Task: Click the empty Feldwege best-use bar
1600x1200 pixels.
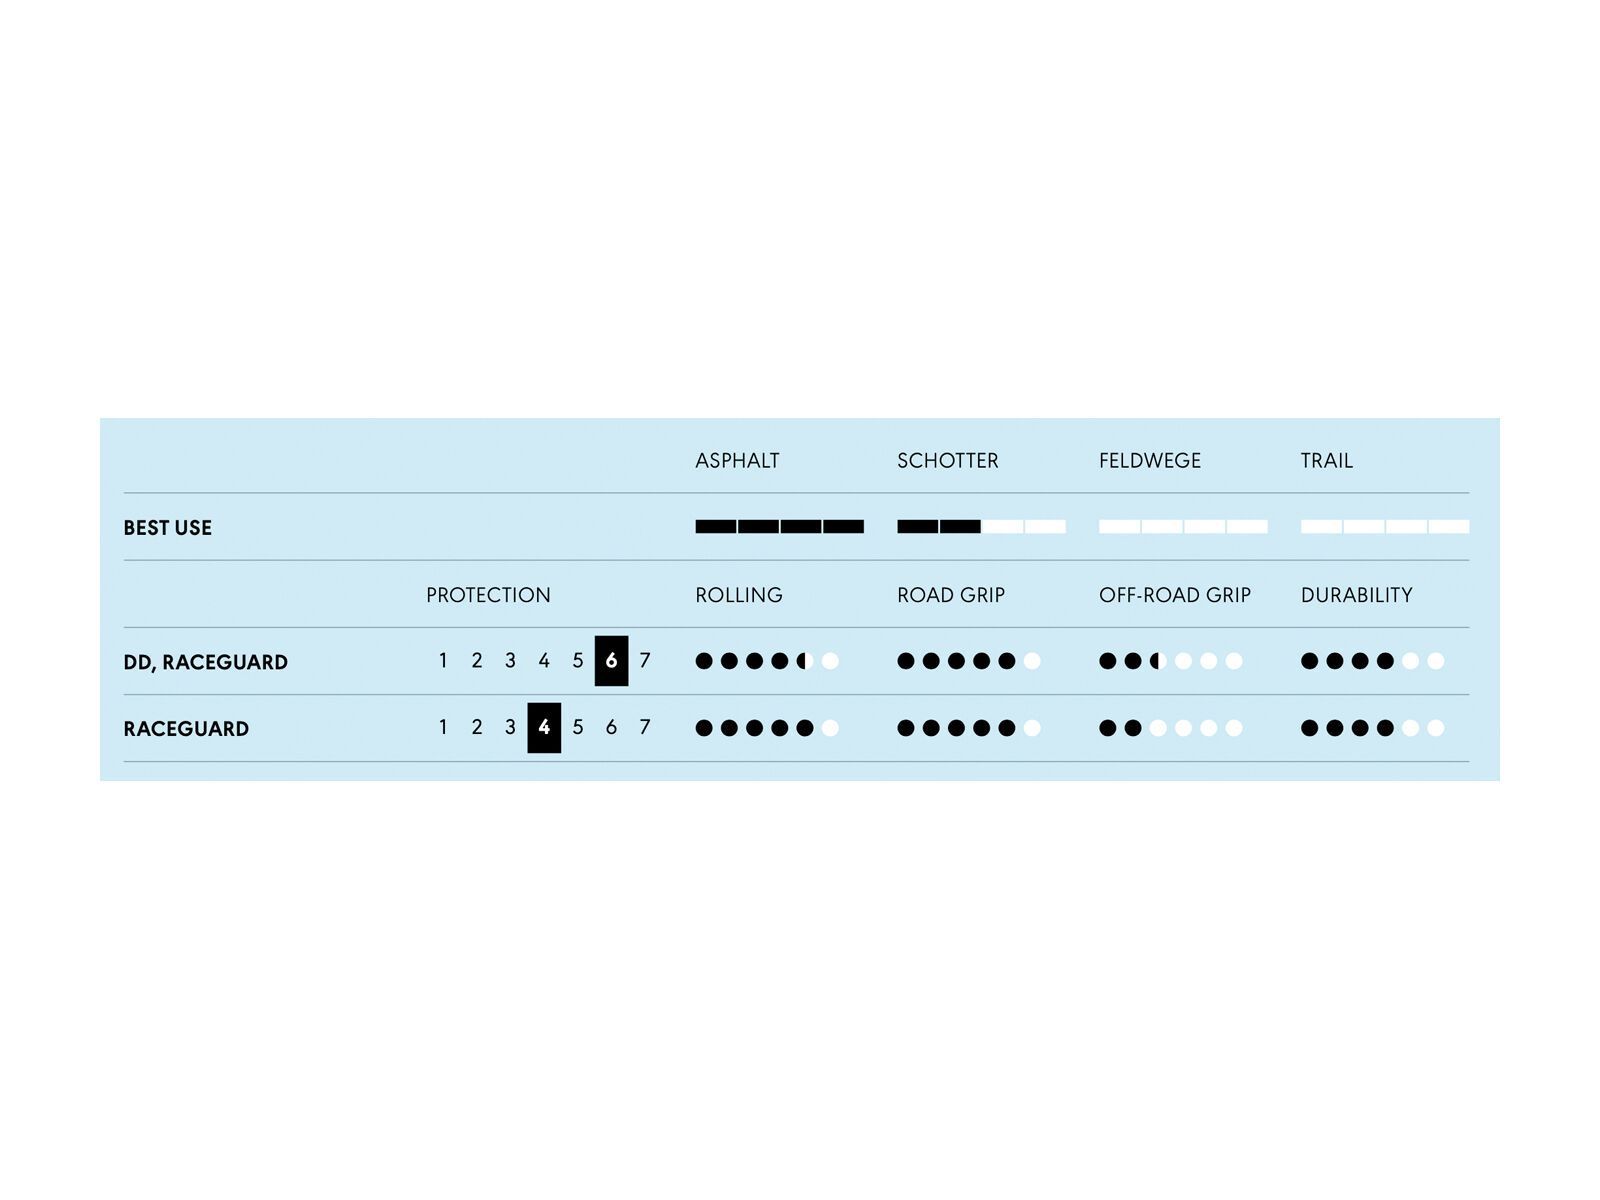Action: point(1183,527)
